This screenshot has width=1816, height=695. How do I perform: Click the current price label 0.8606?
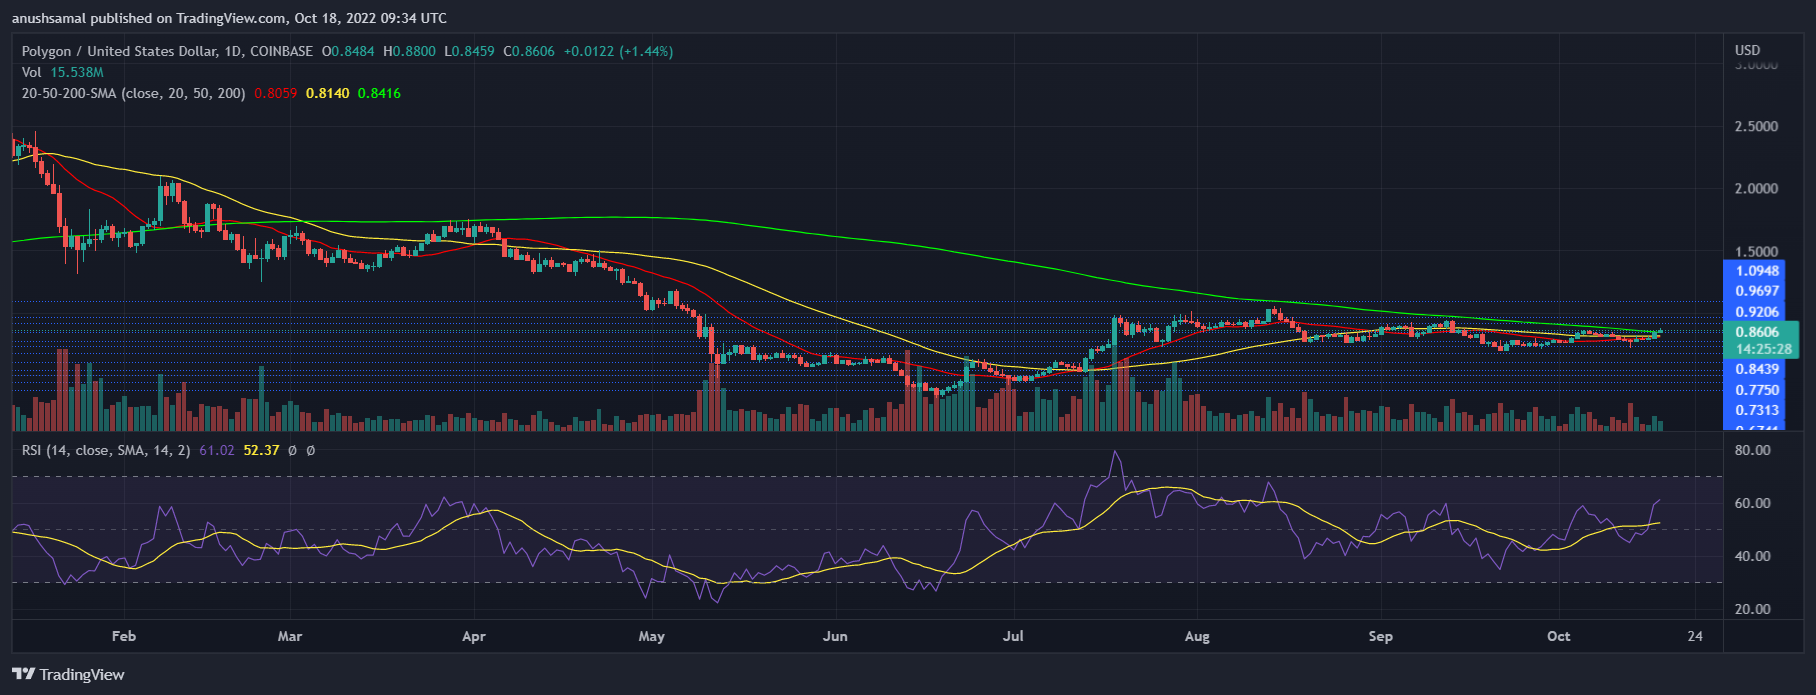1757,332
